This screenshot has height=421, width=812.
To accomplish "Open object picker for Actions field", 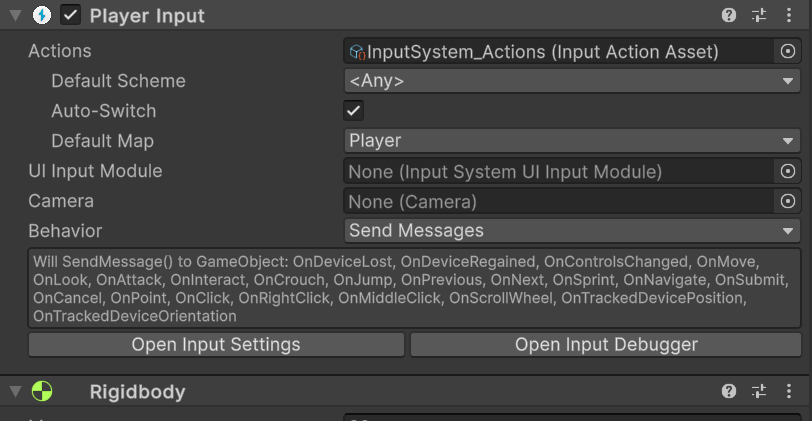I will tap(788, 51).
